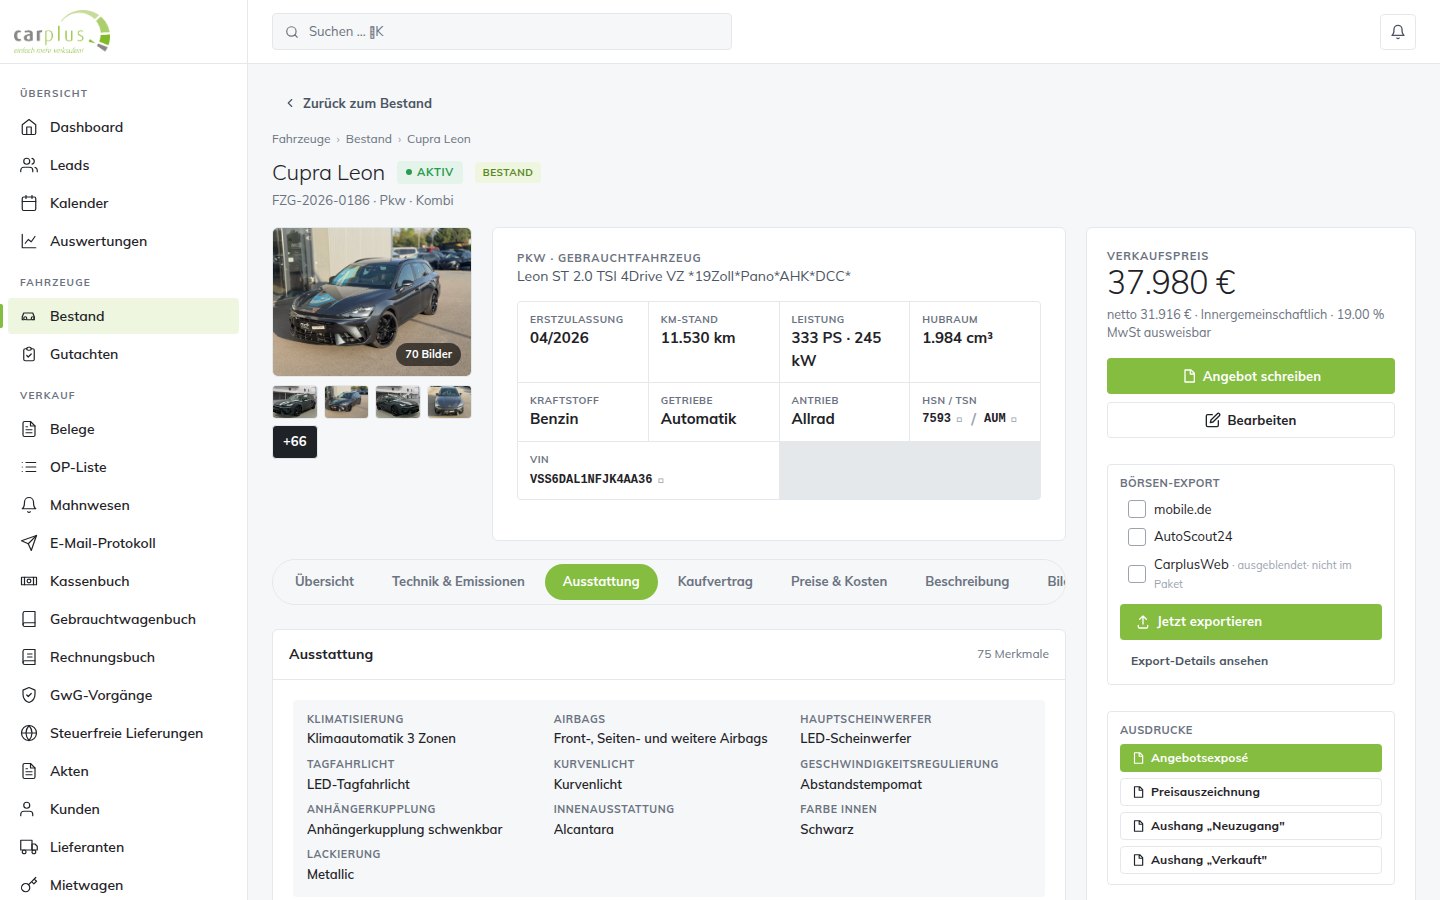Screen dimensions: 1440x900
Task: Open the Preise & Kosten tab
Action: (x=839, y=581)
